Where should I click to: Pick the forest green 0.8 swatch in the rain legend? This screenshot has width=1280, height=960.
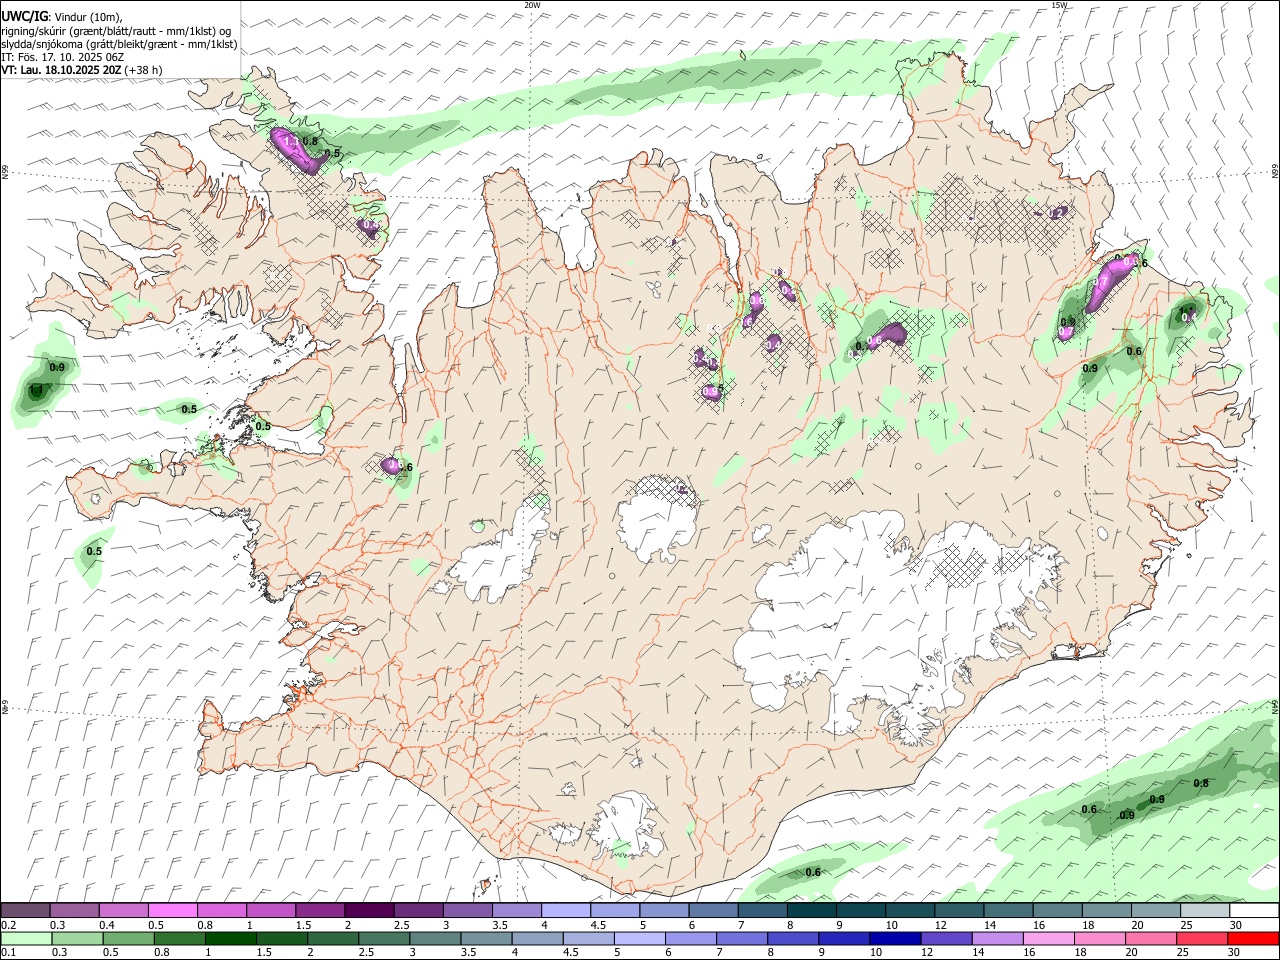(x=179, y=938)
